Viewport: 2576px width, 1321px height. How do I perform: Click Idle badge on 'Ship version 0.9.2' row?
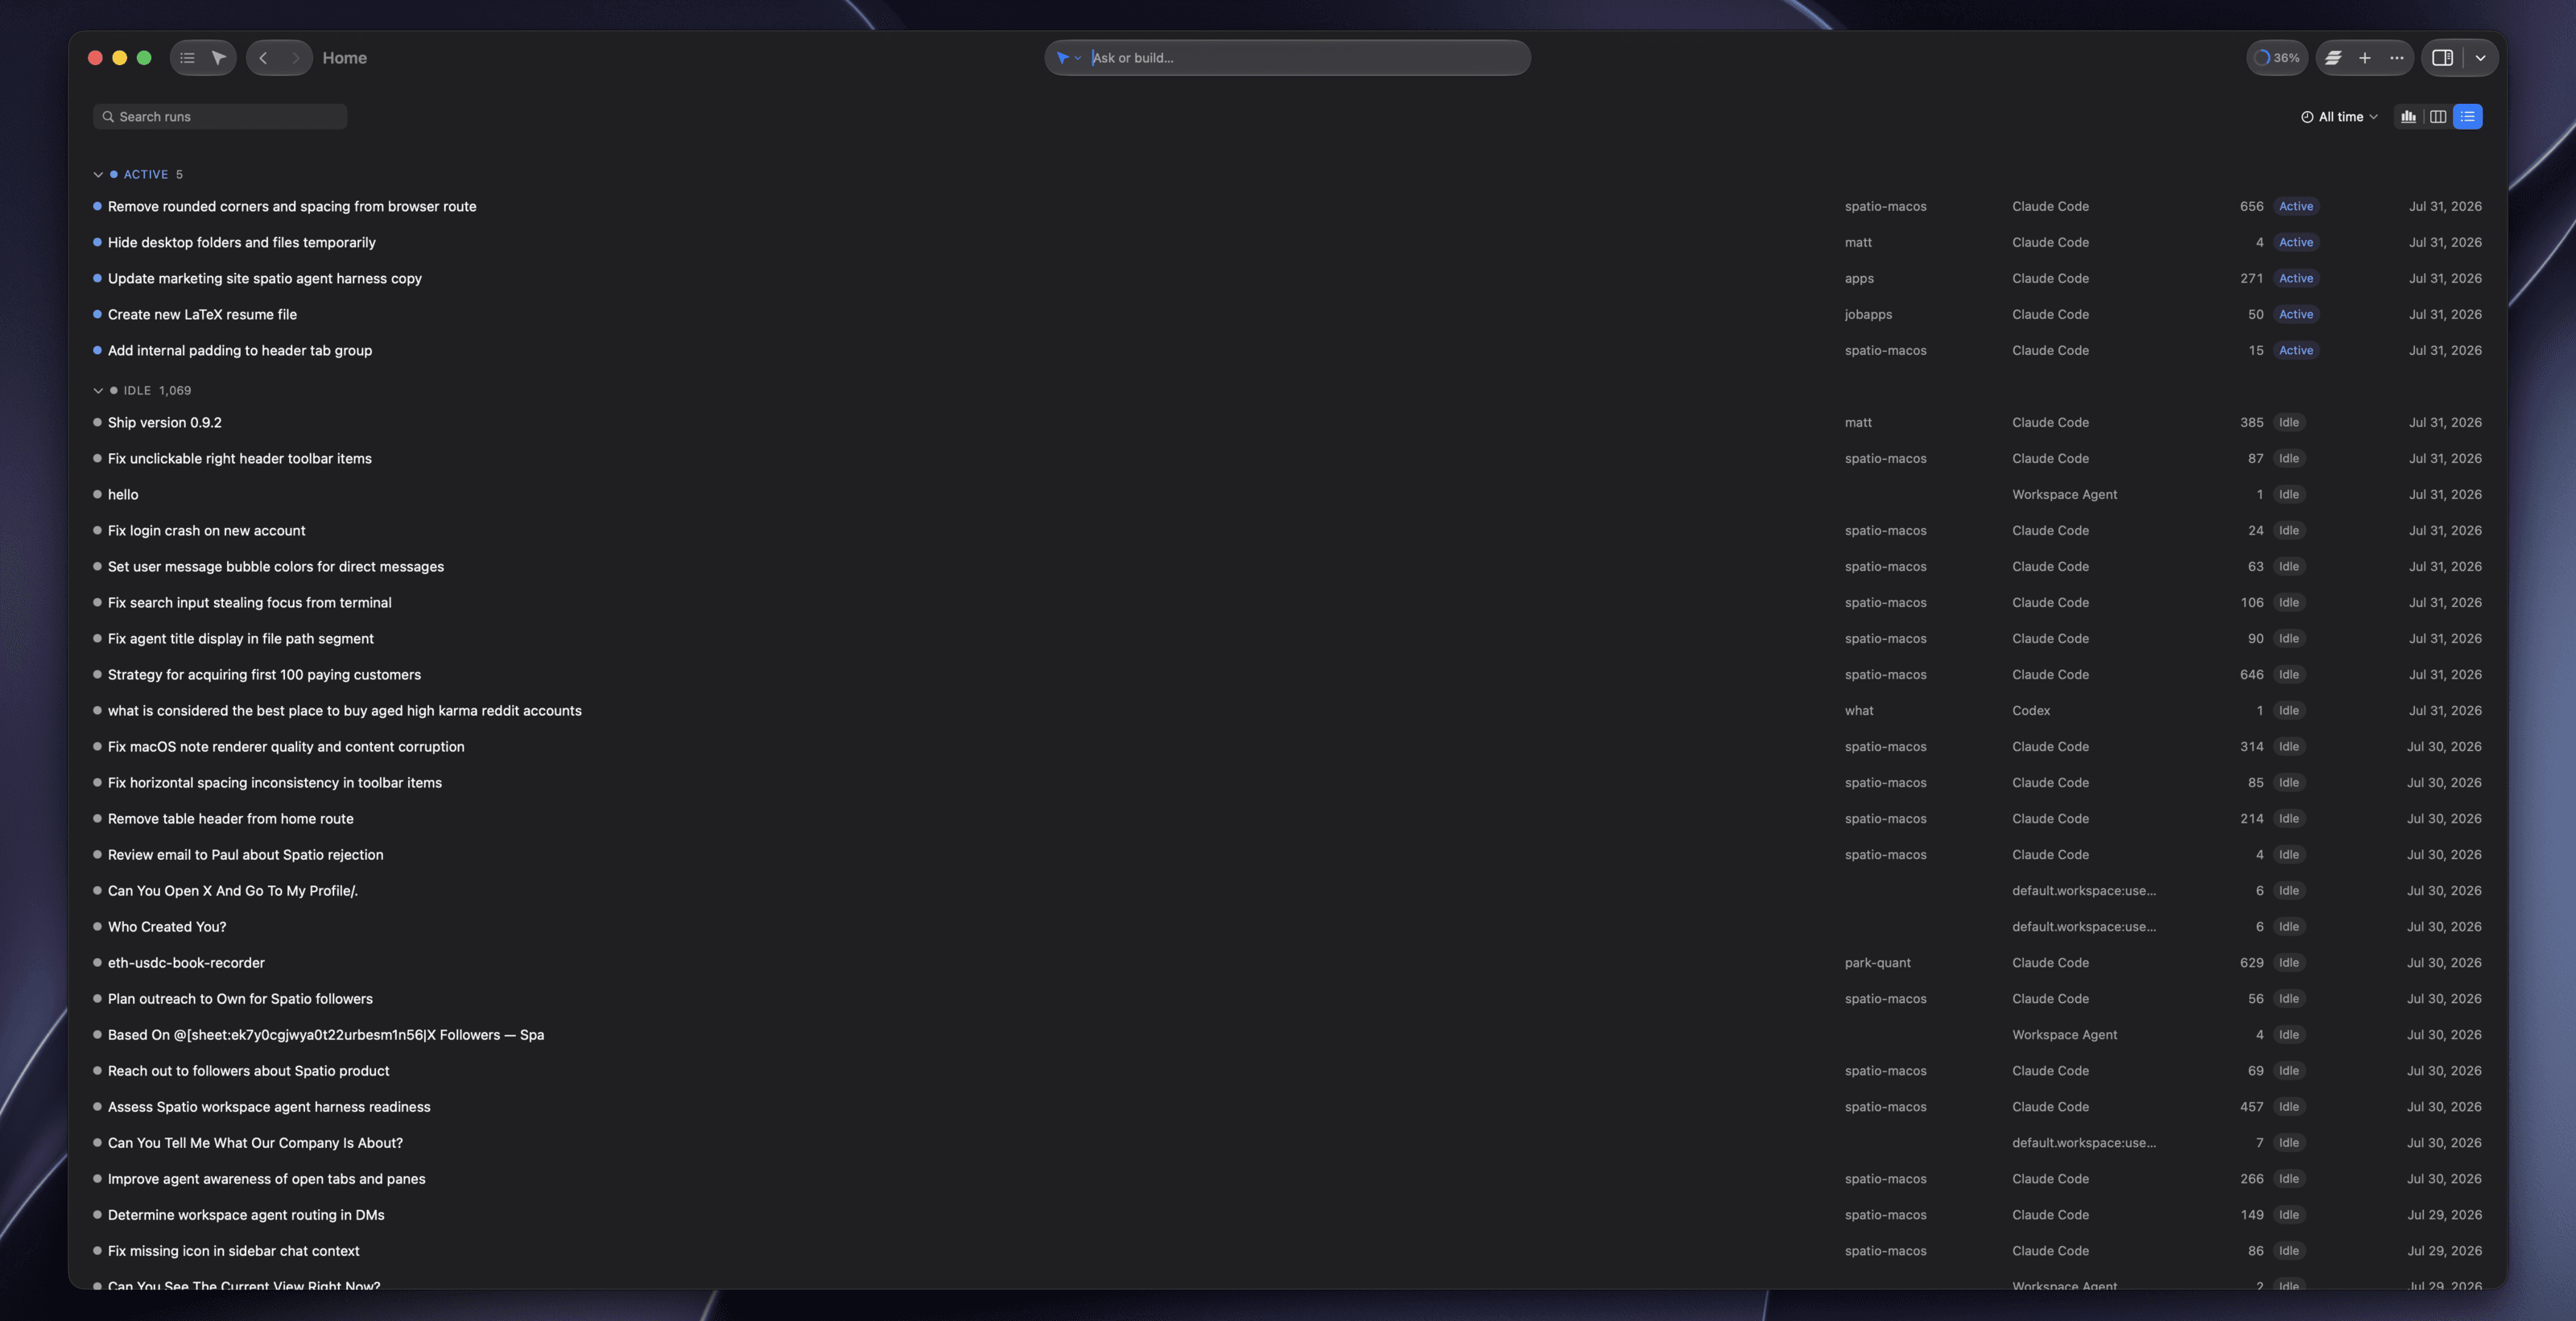(2289, 422)
